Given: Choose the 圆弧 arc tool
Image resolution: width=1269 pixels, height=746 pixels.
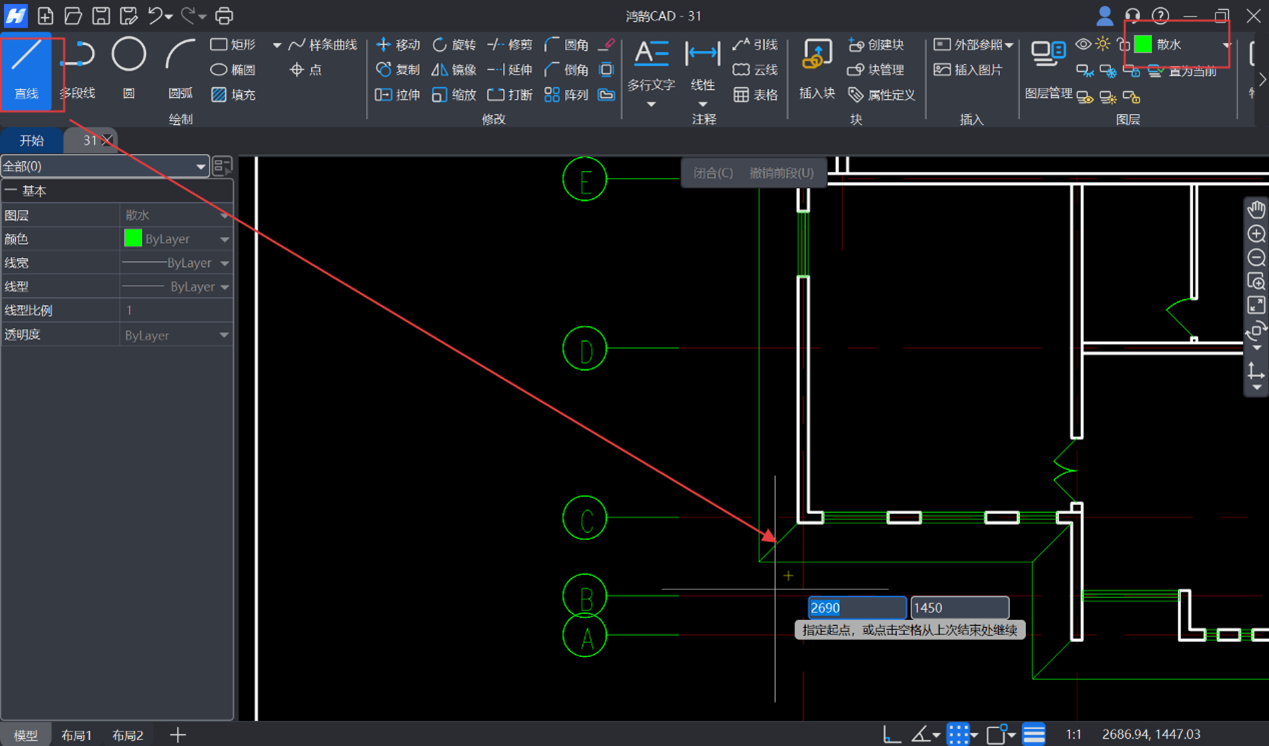Looking at the screenshot, I should point(180,67).
